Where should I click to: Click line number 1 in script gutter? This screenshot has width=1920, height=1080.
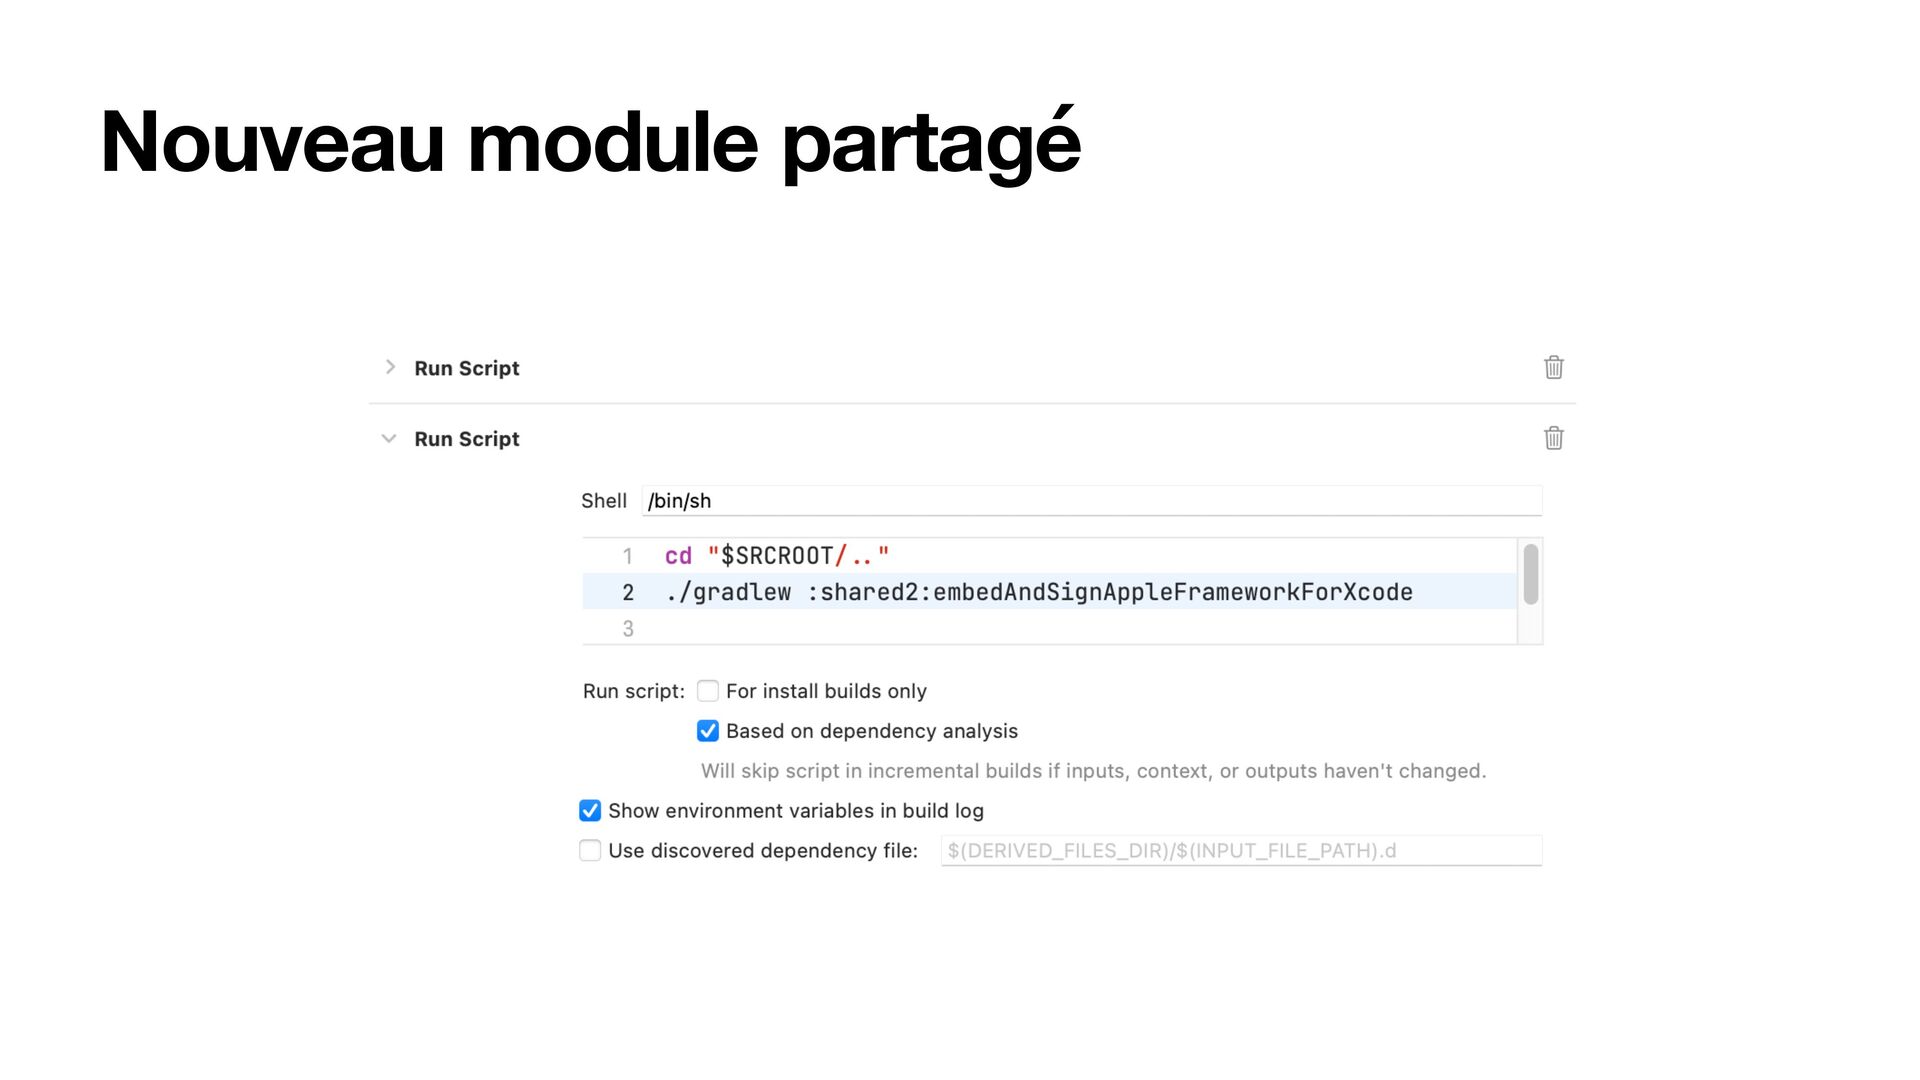(x=628, y=556)
